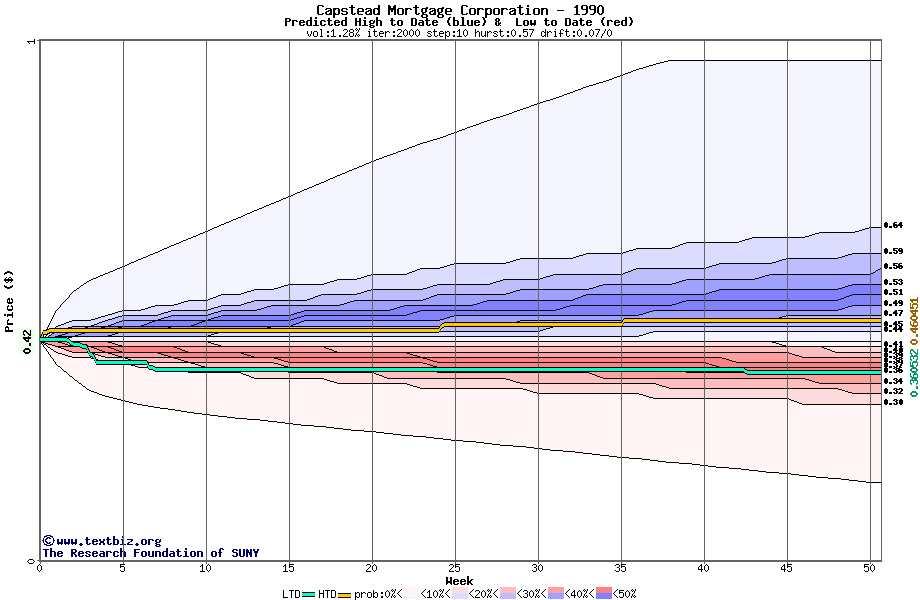
Task: Click the week 5 tick label
Action: tap(123, 568)
